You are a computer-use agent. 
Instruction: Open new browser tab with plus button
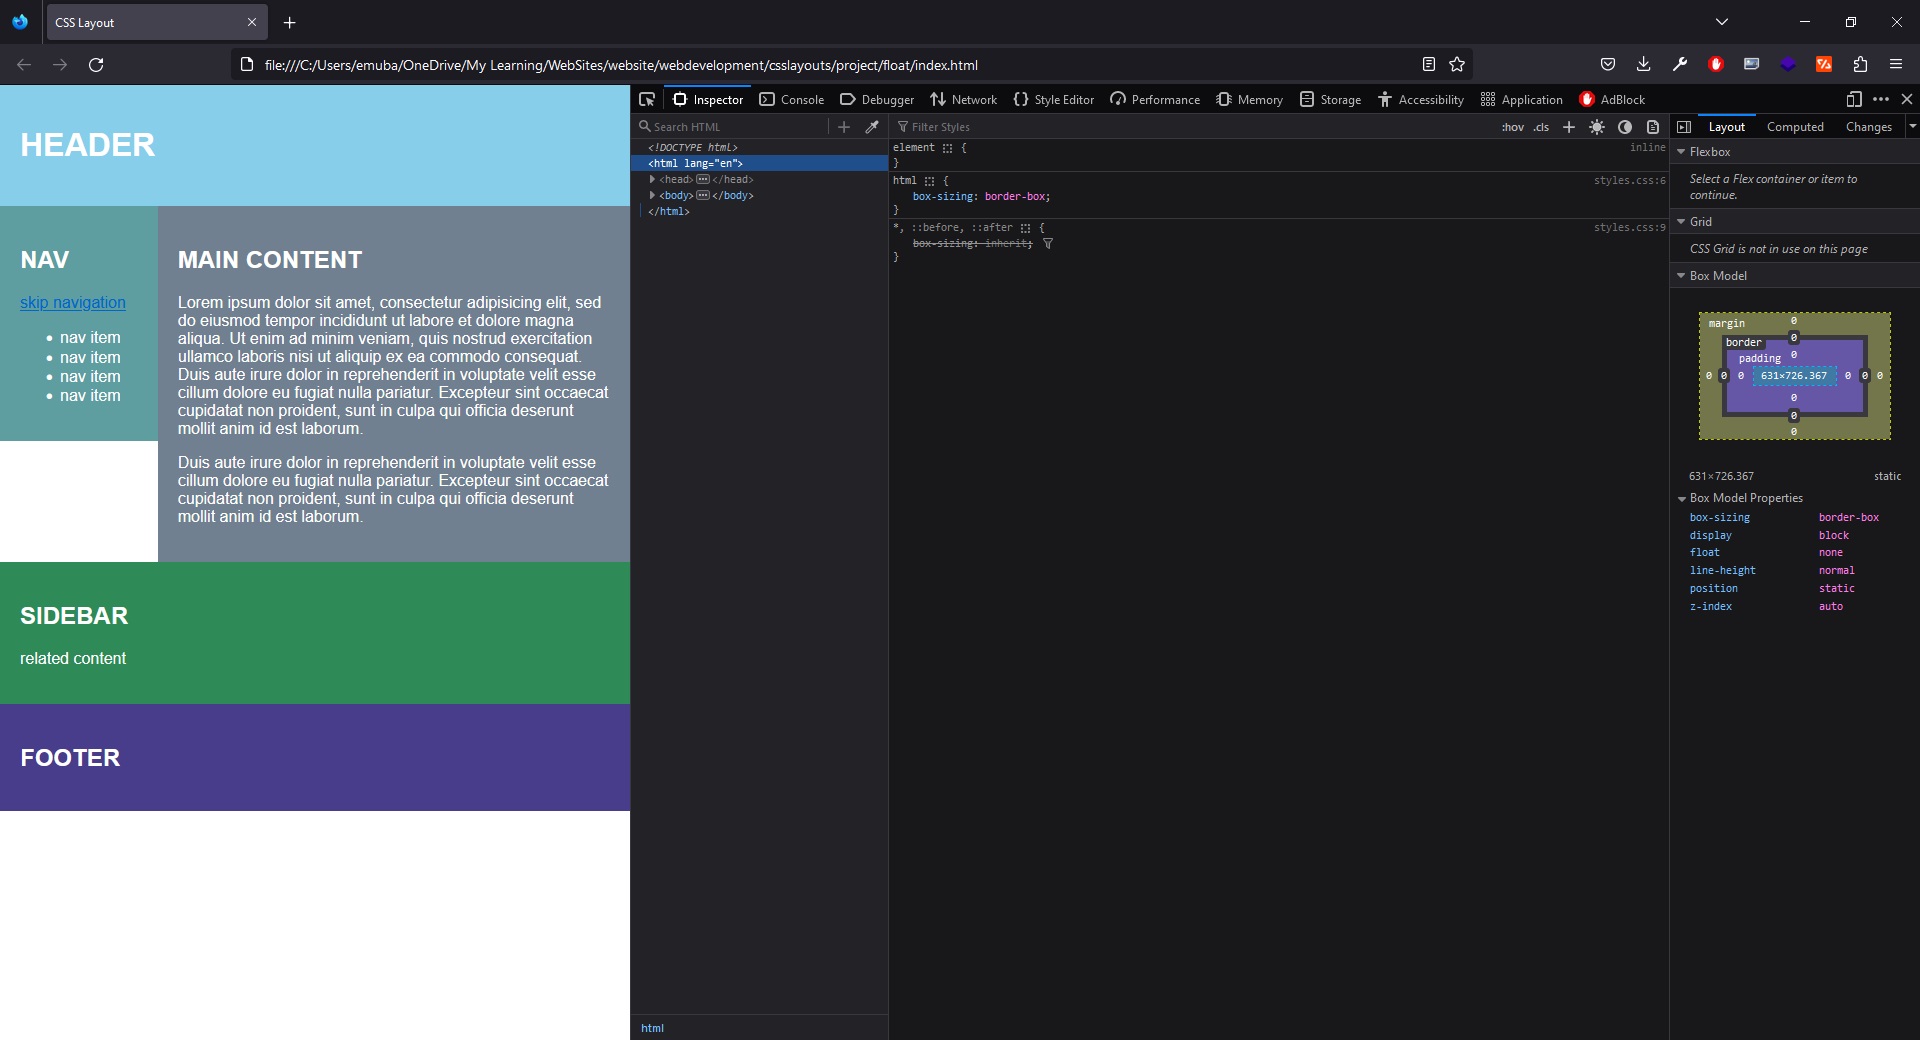(289, 22)
